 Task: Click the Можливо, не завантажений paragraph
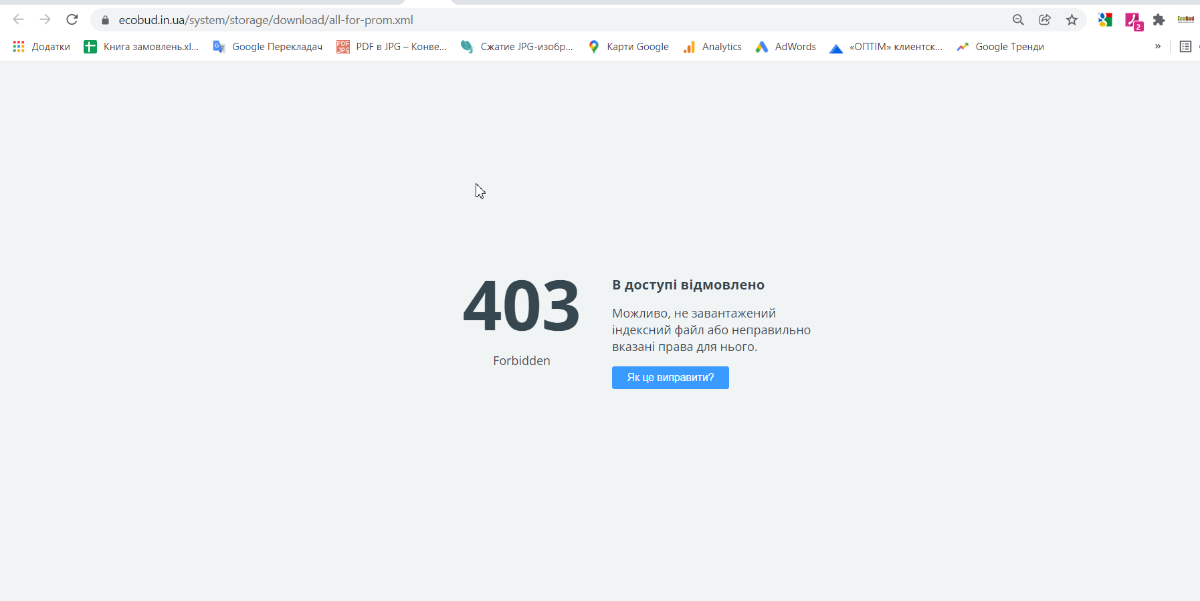click(x=711, y=330)
